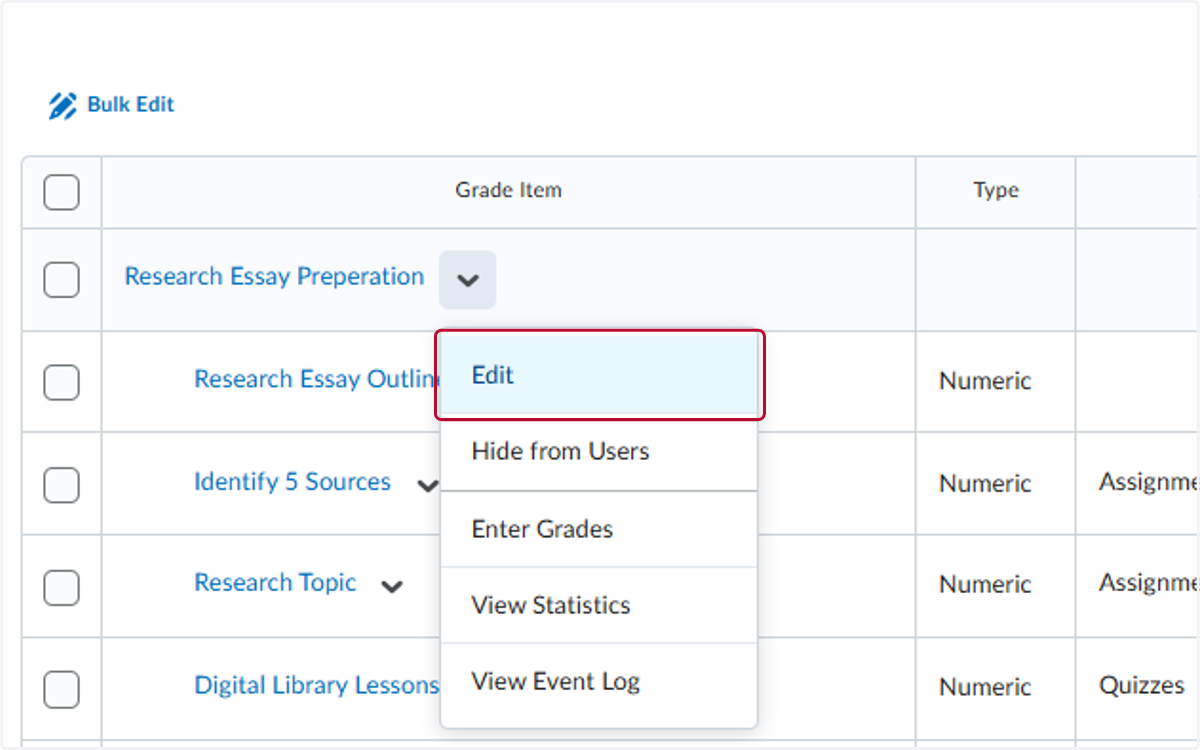Open View Statistics from the menu
1200x750 pixels.
tap(599, 605)
